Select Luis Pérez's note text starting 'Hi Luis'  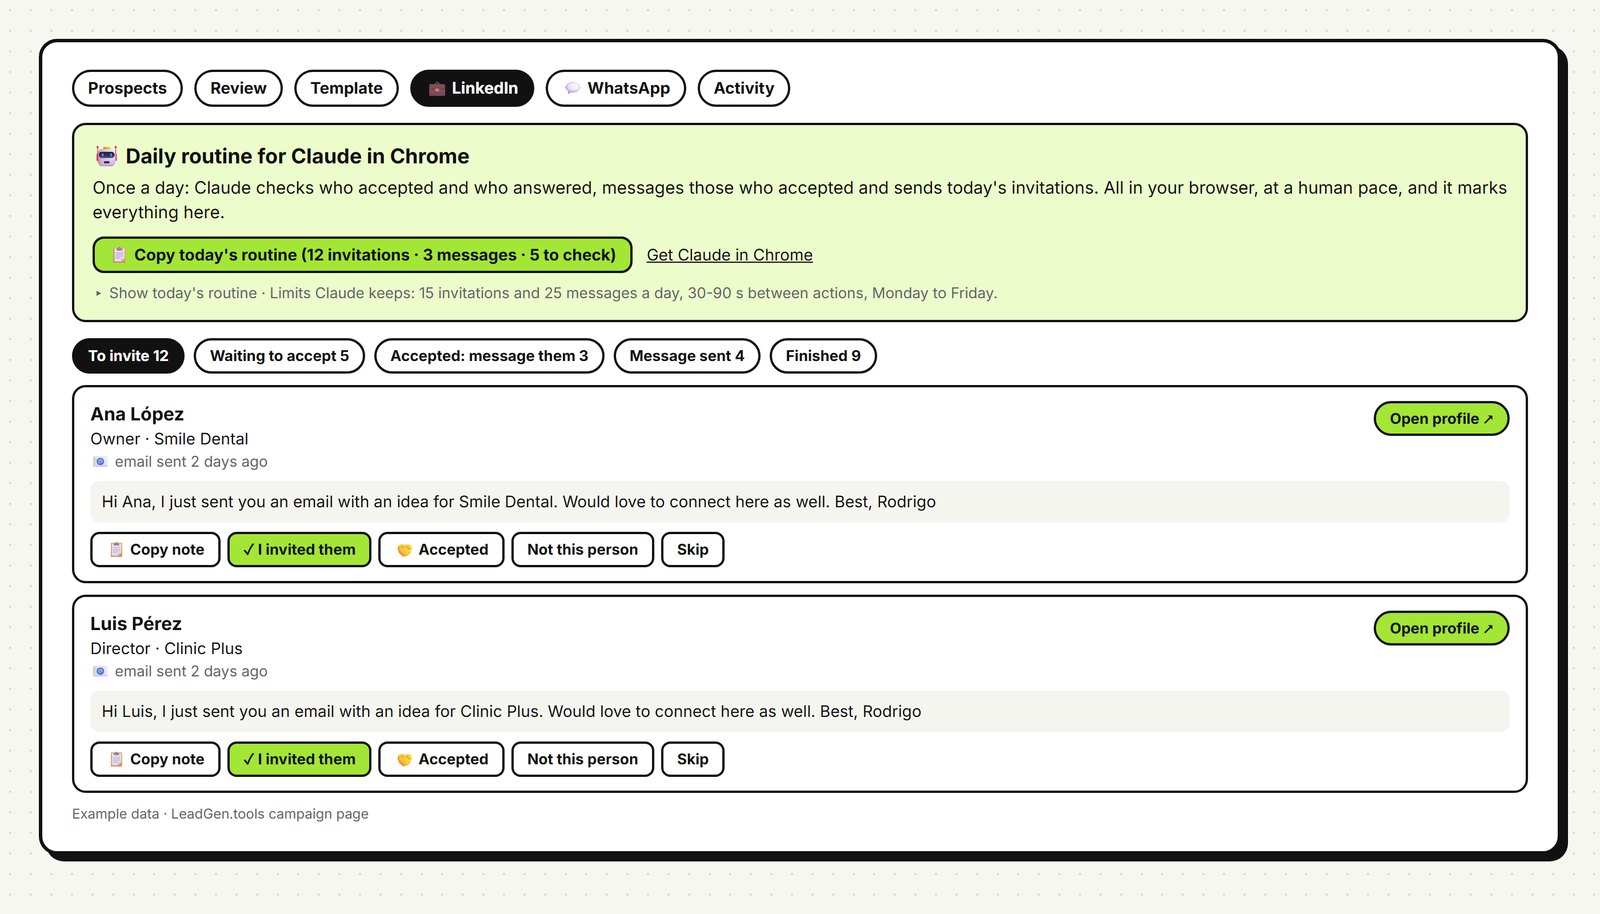pyautogui.click(x=511, y=712)
